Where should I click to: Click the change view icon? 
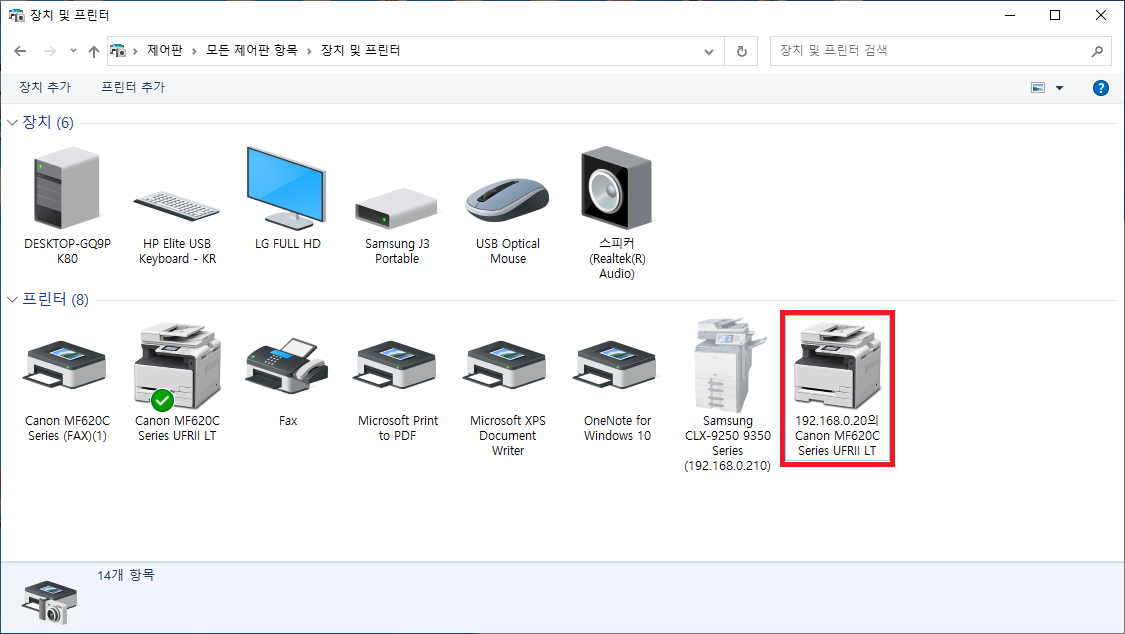1037,87
